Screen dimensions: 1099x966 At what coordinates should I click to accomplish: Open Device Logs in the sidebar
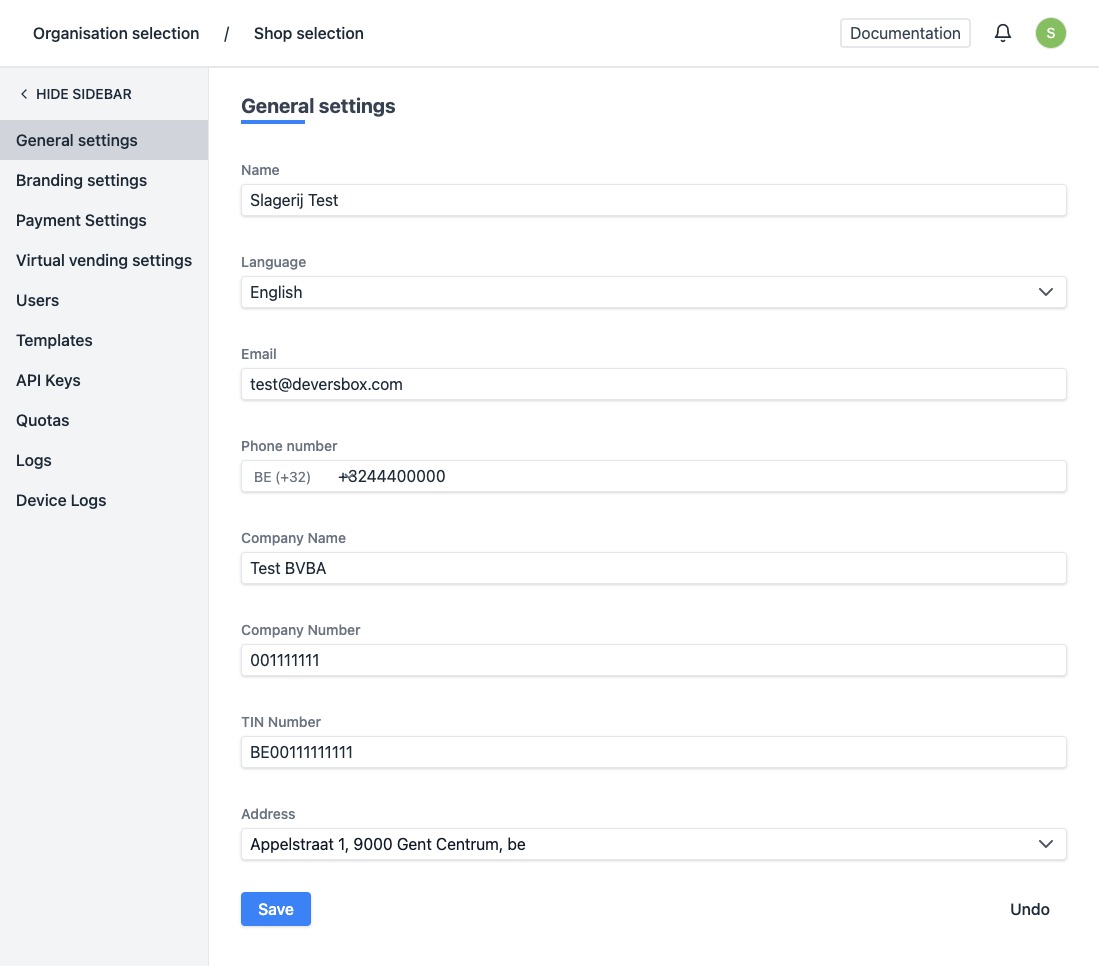(x=61, y=500)
